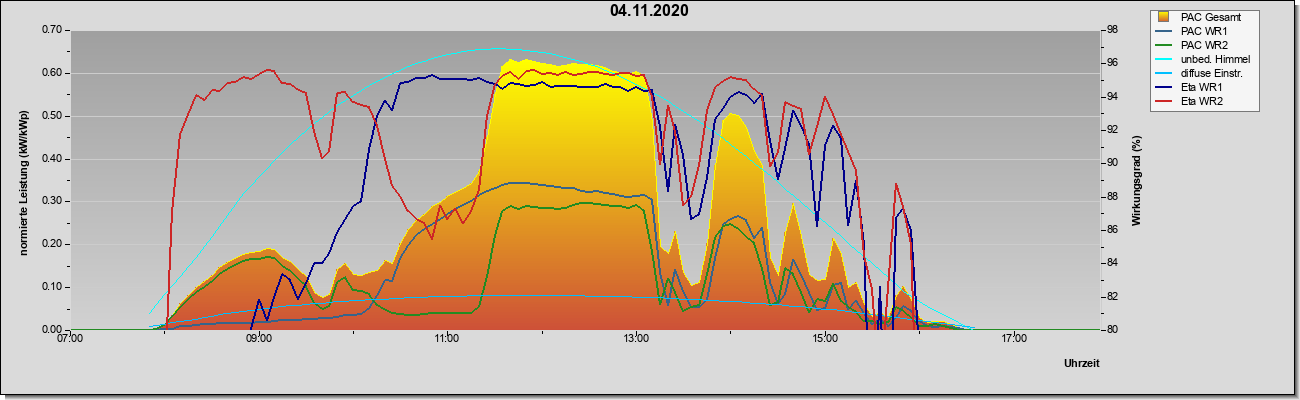Click the 07:00 time axis label

pos(69,341)
